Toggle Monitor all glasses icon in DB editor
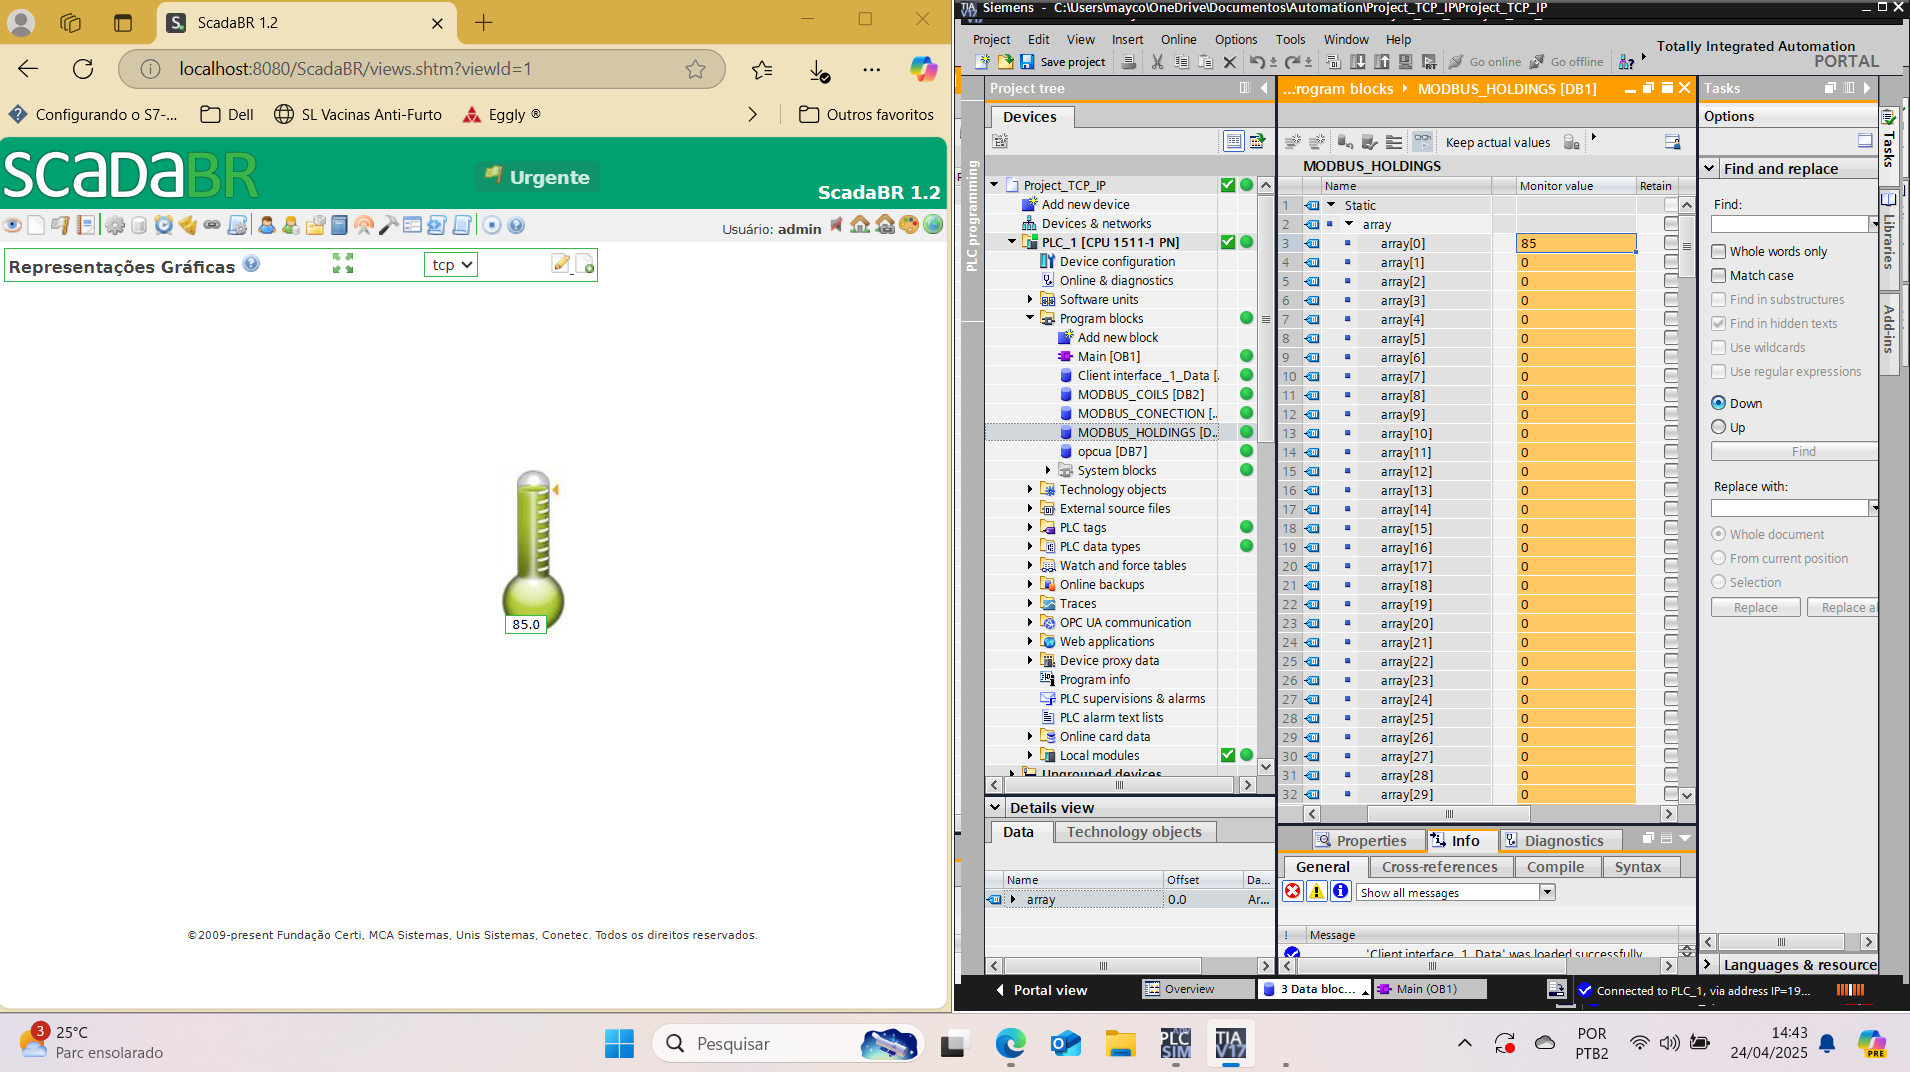This screenshot has height=1072, width=1910. point(1422,142)
